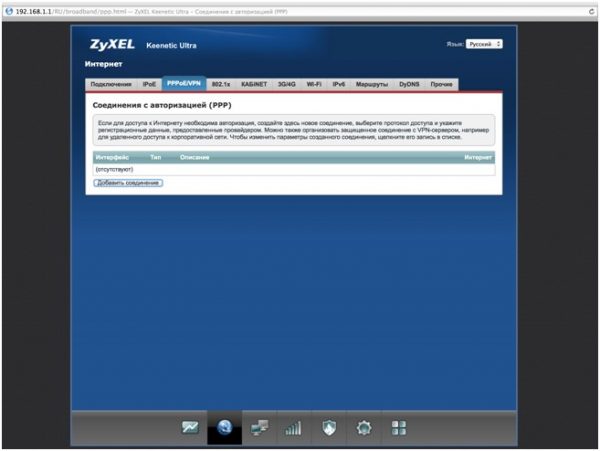Click the ZyXEL logo
Image resolution: width=600 pixels, height=451 pixels.
coord(112,45)
